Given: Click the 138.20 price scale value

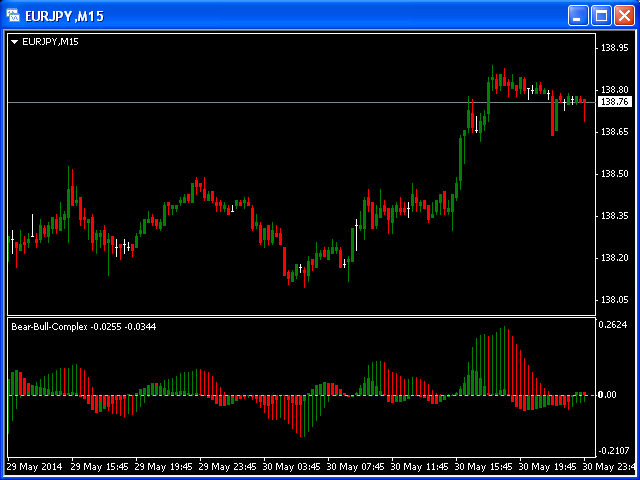Looking at the screenshot, I should coord(614,258).
